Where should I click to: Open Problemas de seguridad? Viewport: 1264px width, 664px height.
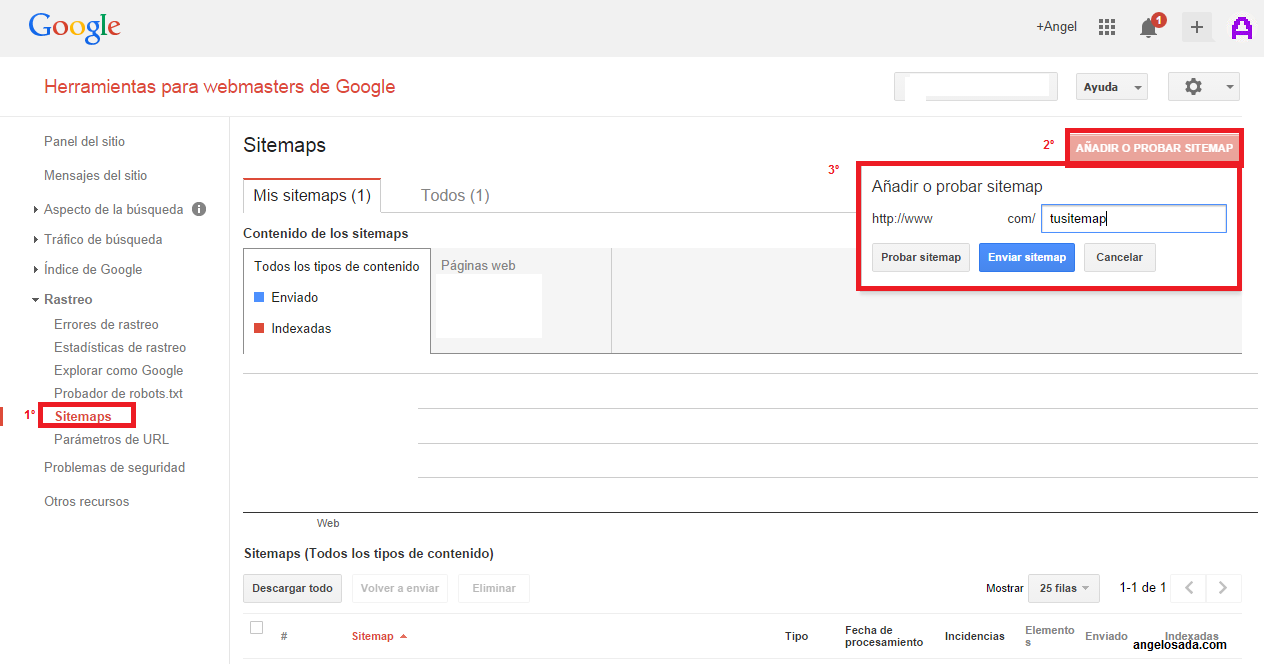point(114,467)
